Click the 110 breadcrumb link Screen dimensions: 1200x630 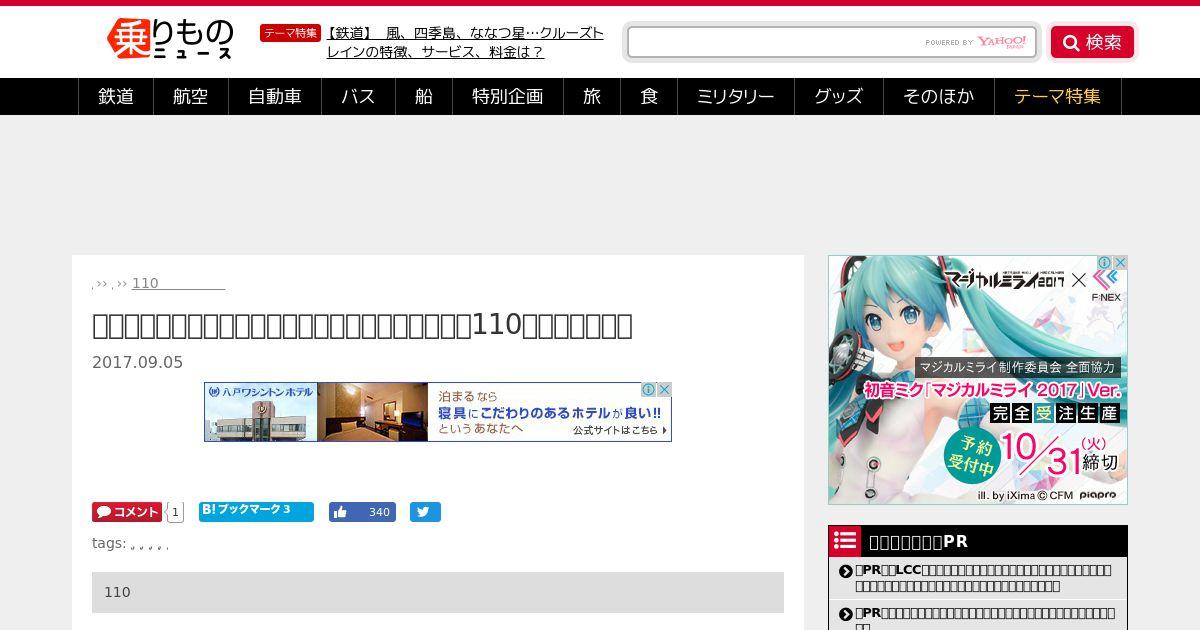pyautogui.click(x=178, y=283)
